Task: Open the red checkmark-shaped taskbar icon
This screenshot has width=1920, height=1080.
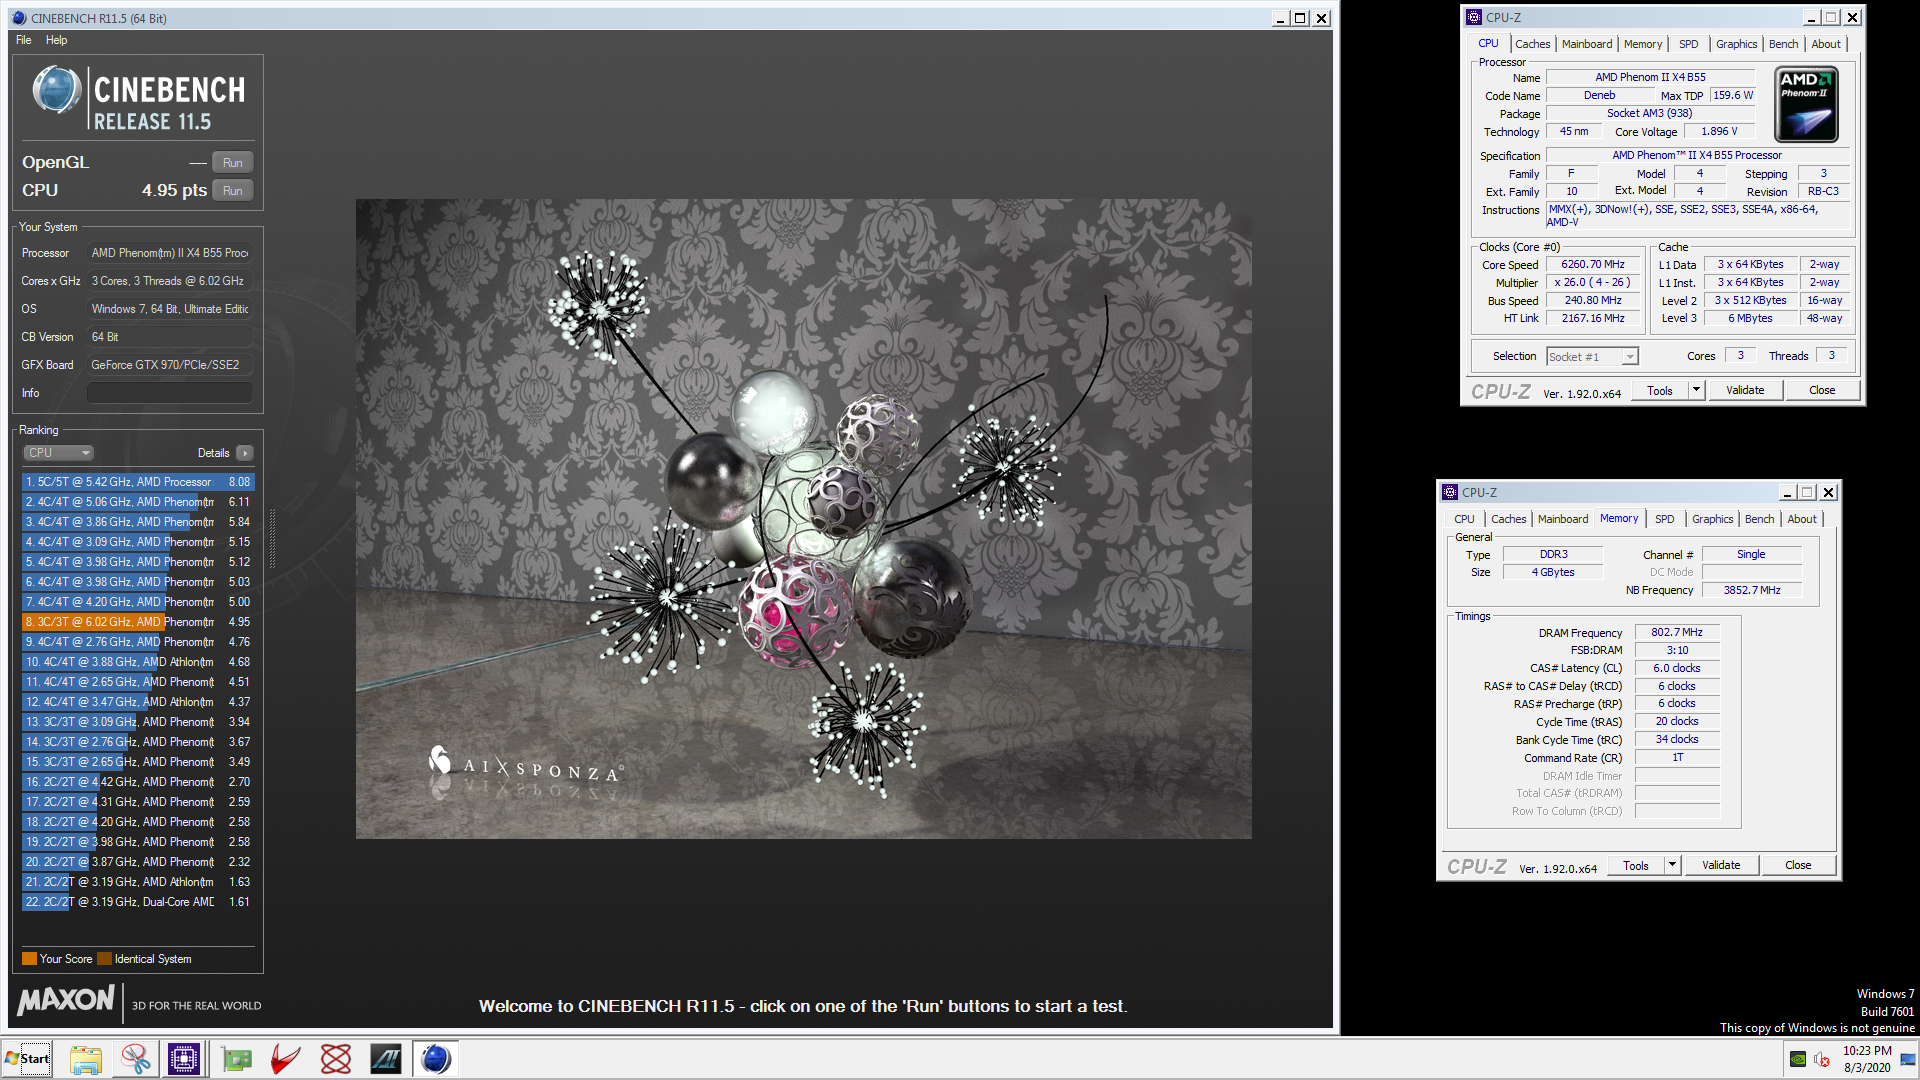Action: [x=286, y=1059]
